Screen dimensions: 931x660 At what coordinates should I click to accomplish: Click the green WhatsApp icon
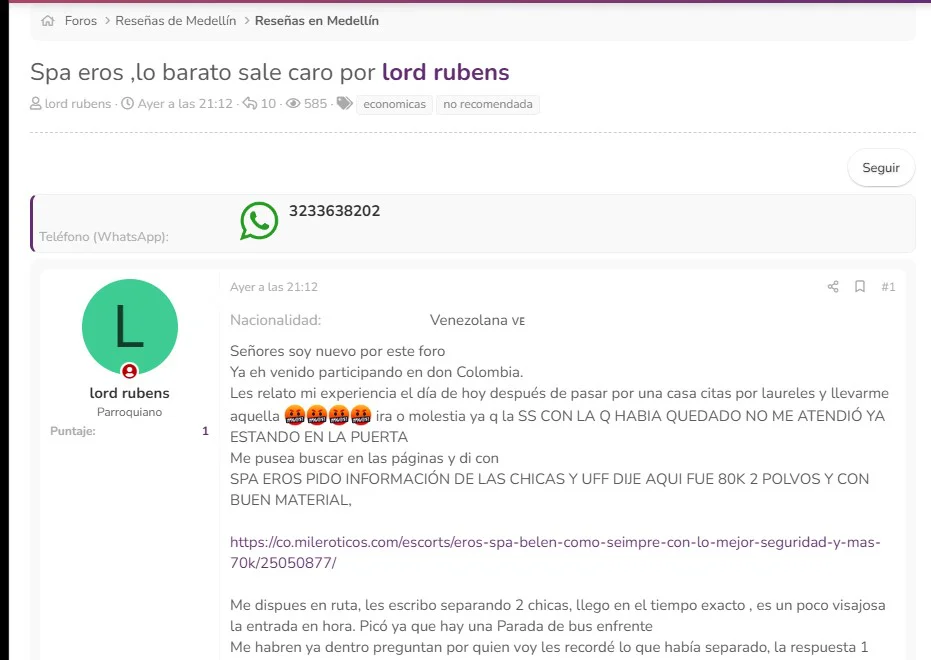(259, 221)
